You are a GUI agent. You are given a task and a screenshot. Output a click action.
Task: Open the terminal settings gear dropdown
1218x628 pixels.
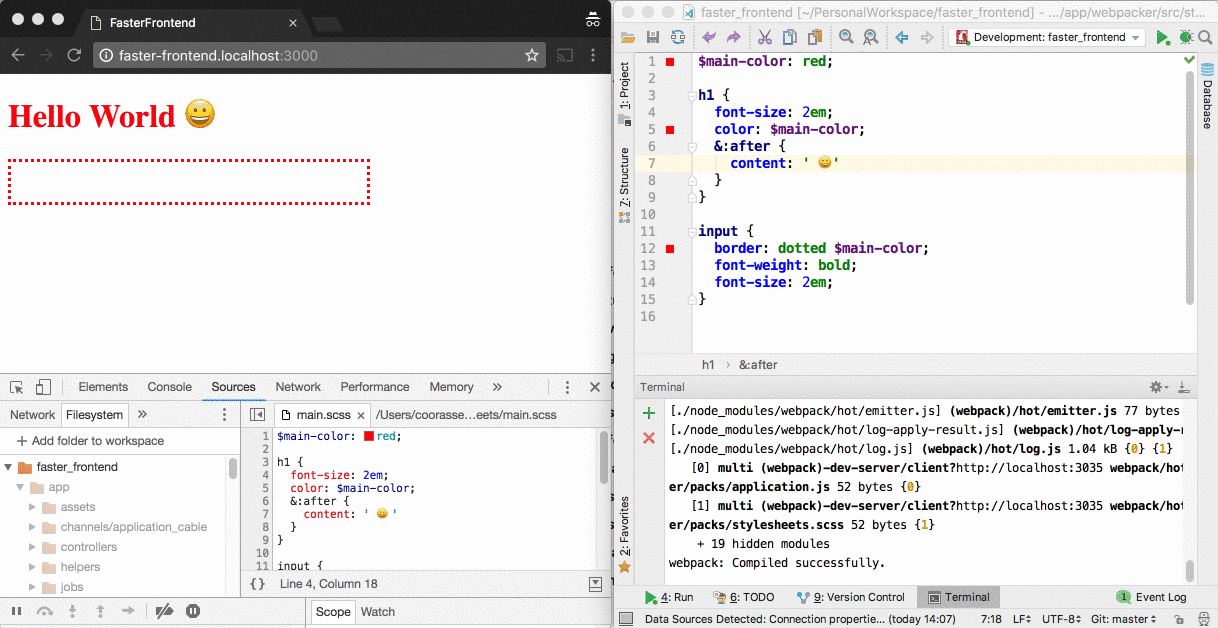[1158, 387]
